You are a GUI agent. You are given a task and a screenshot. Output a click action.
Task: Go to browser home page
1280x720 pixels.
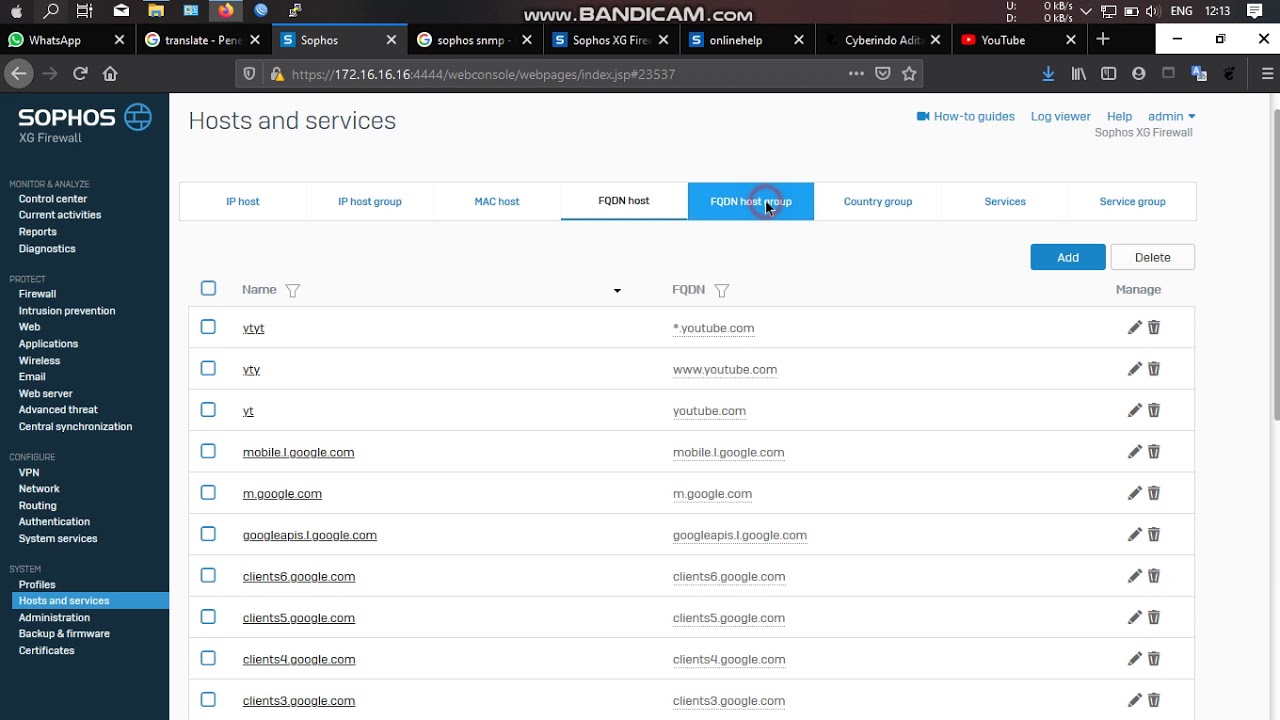[110, 73]
